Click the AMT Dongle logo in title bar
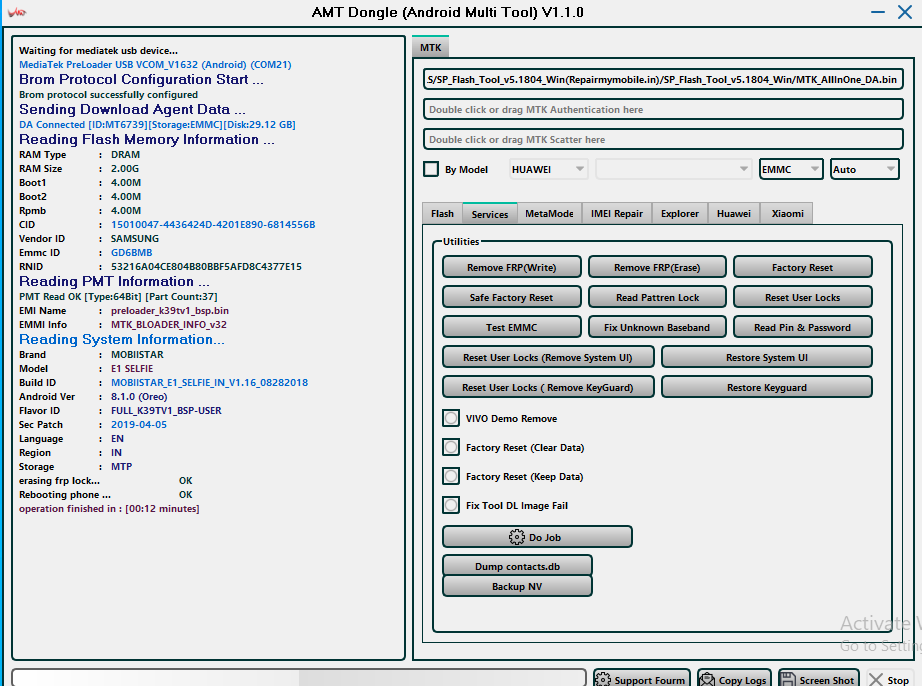 (17, 13)
